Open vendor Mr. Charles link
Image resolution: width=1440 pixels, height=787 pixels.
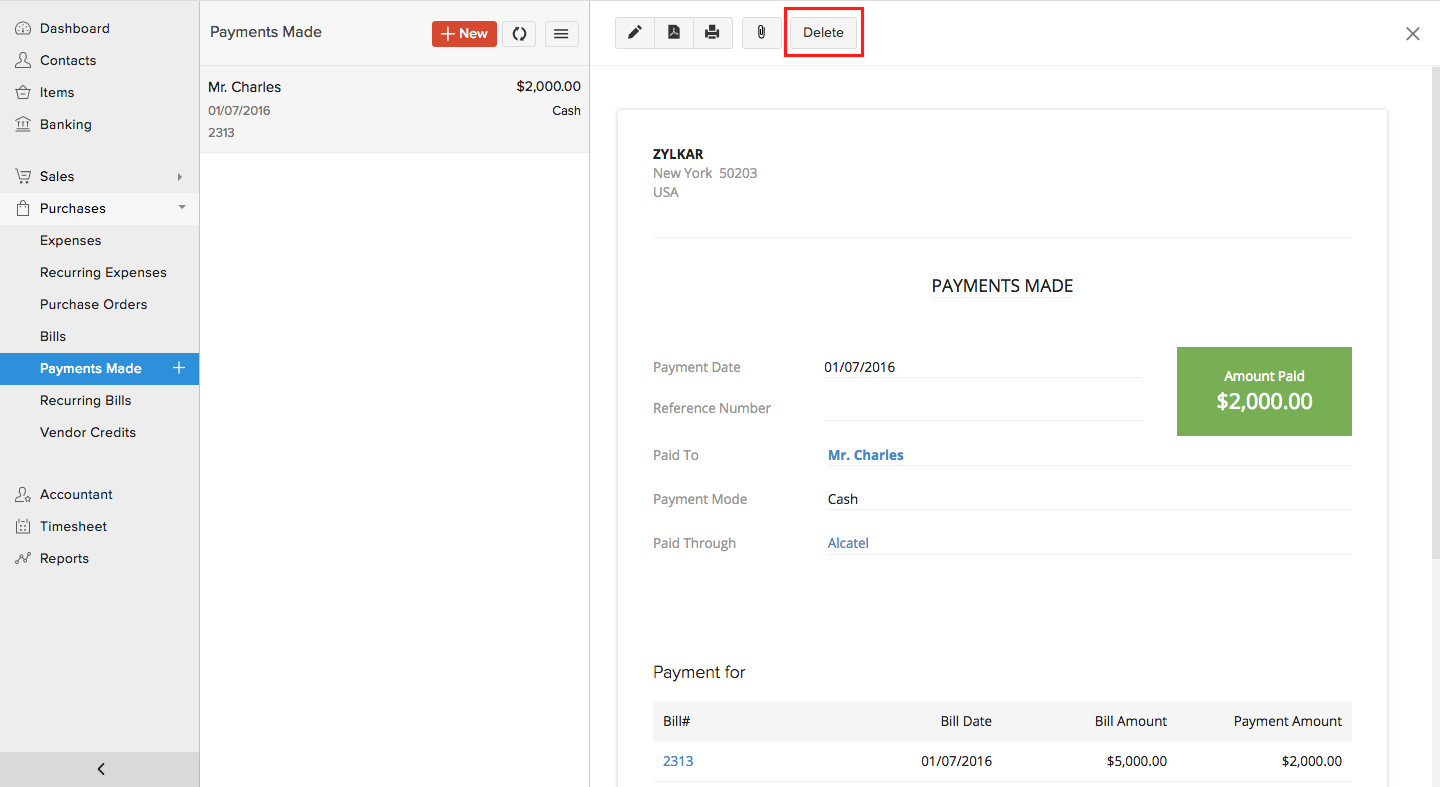(x=865, y=455)
